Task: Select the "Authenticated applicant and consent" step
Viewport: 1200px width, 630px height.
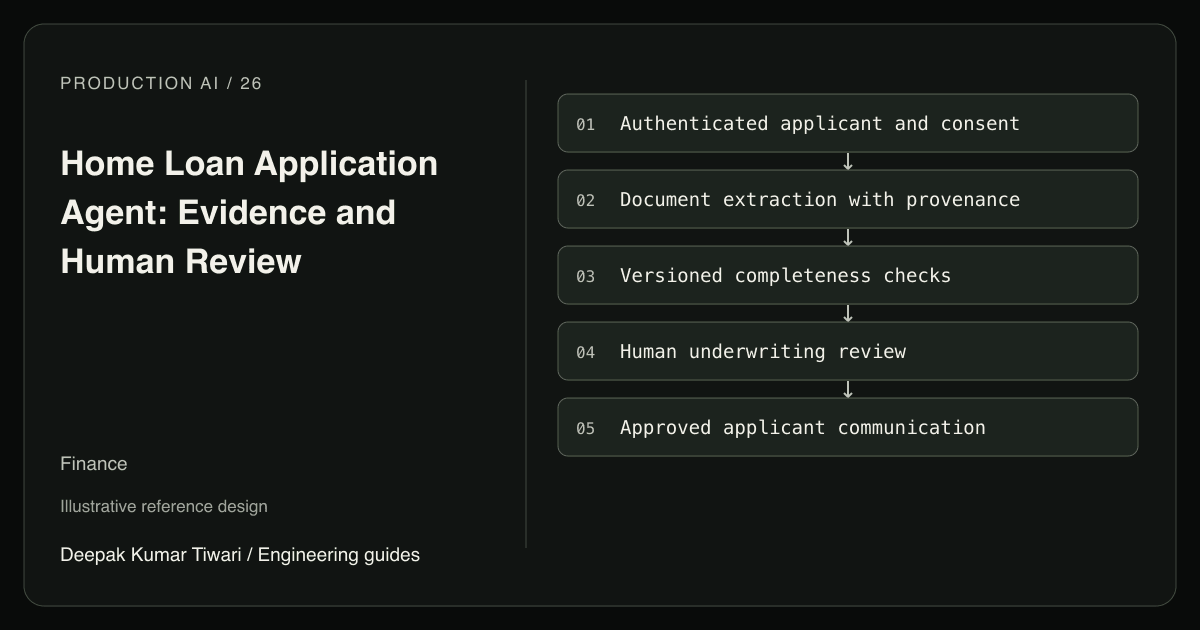Action: [x=848, y=123]
